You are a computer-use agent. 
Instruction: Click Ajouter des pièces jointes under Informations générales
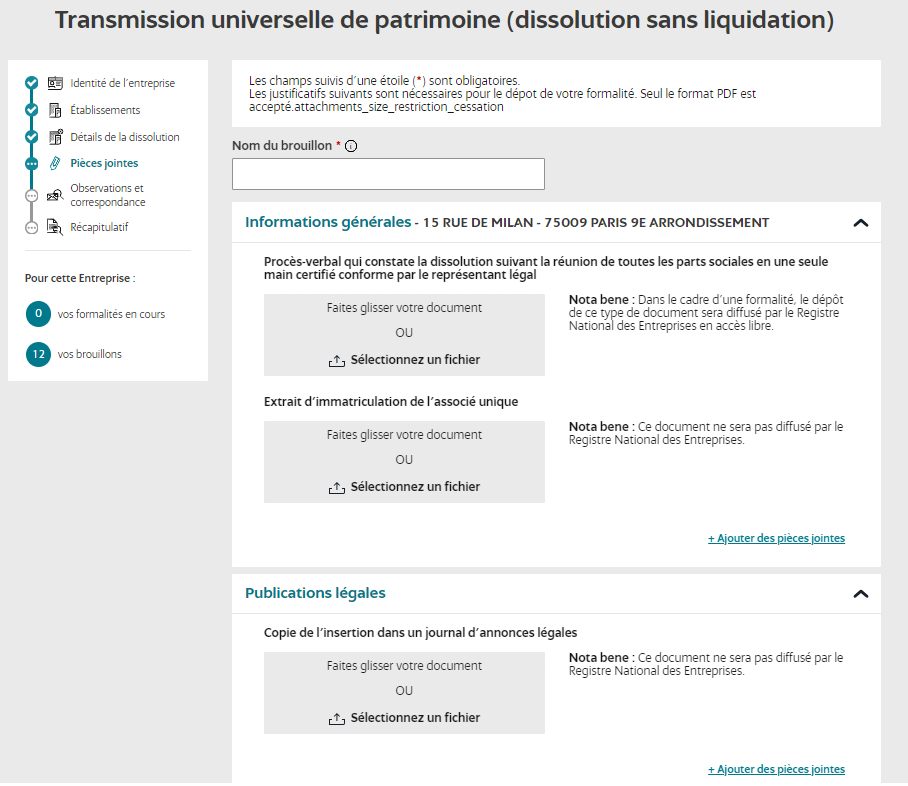[x=776, y=538]
